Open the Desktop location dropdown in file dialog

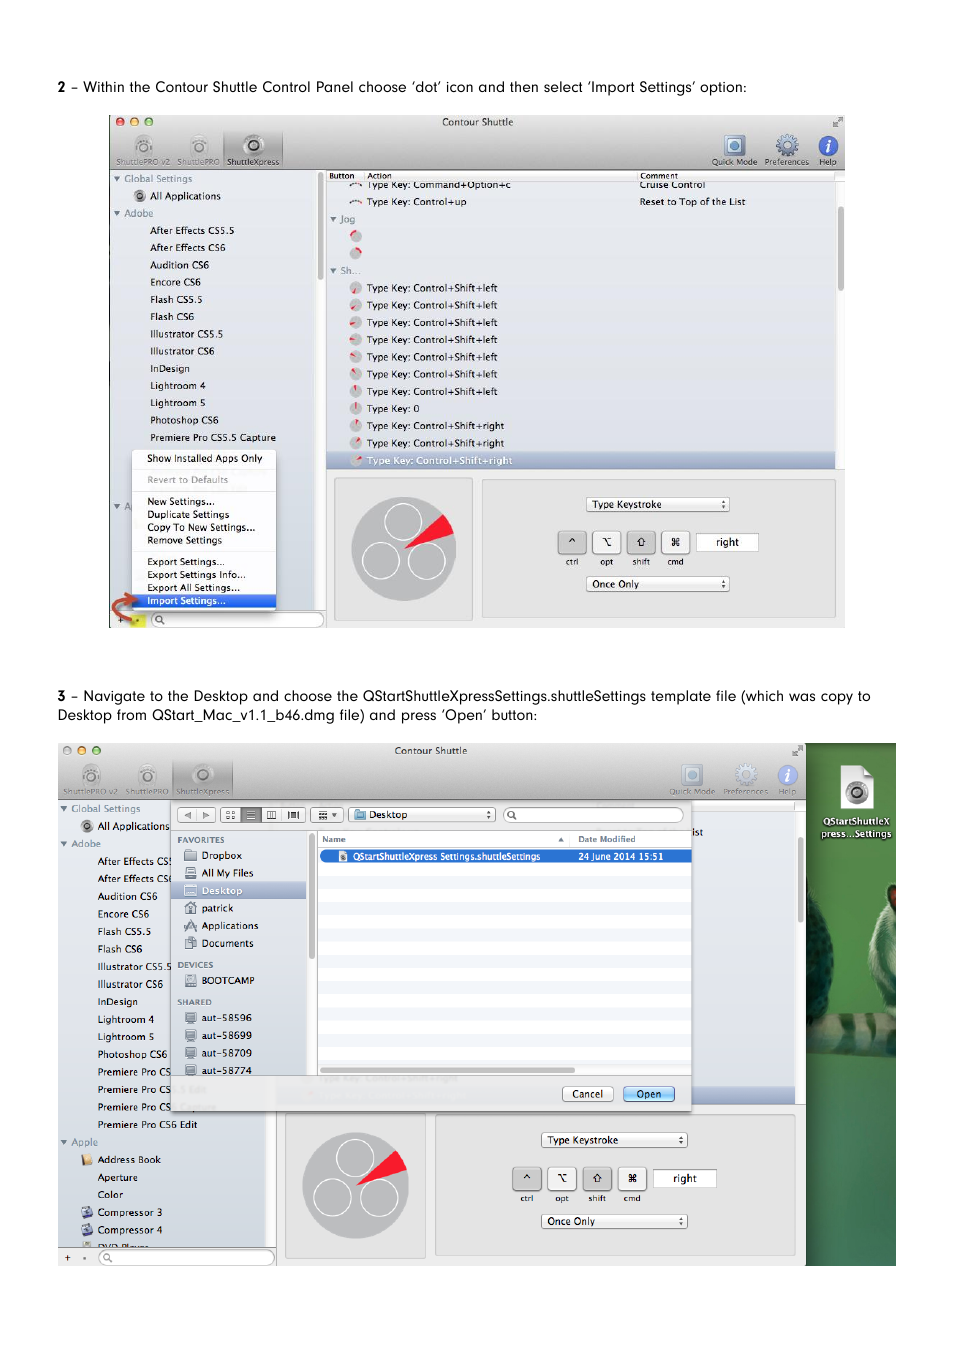click(x=423, y=815)
